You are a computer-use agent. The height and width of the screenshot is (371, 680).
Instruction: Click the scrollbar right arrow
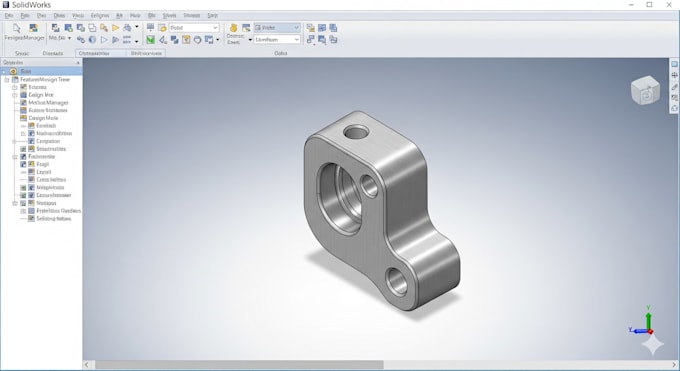coord(674,365)
